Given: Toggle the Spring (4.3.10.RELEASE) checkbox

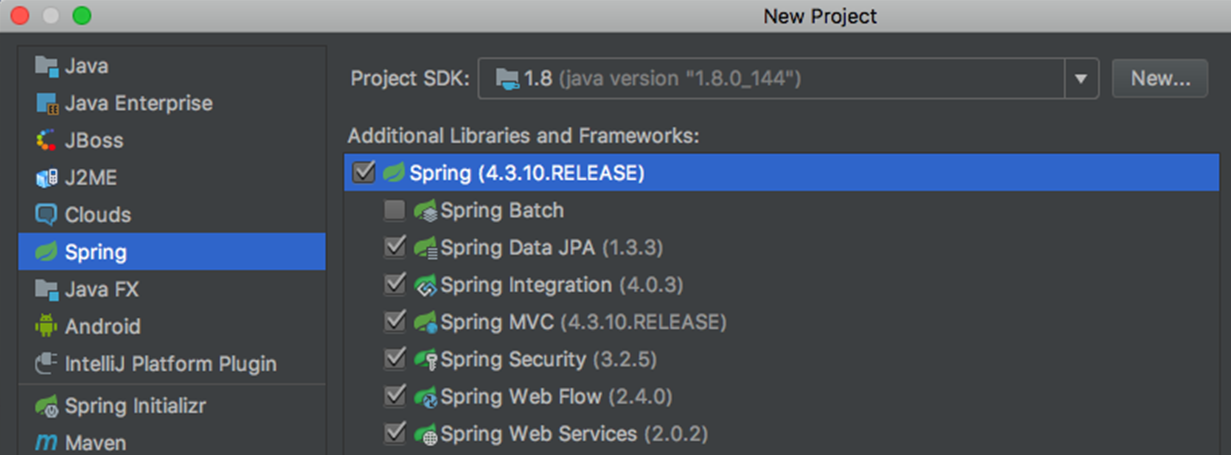Looking at the screenshot, I should (364, 173).
